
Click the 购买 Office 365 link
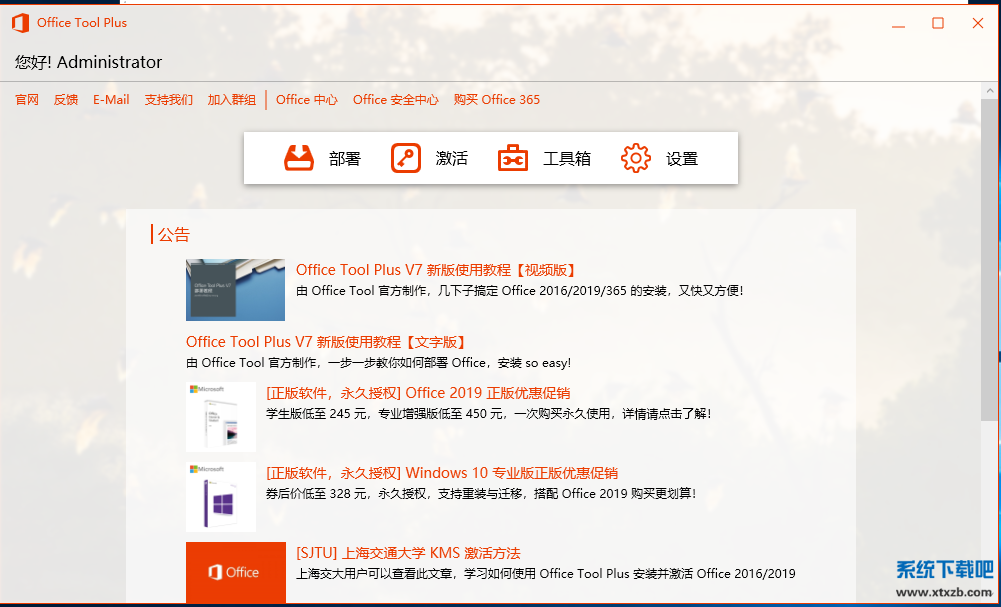[496, 100]
